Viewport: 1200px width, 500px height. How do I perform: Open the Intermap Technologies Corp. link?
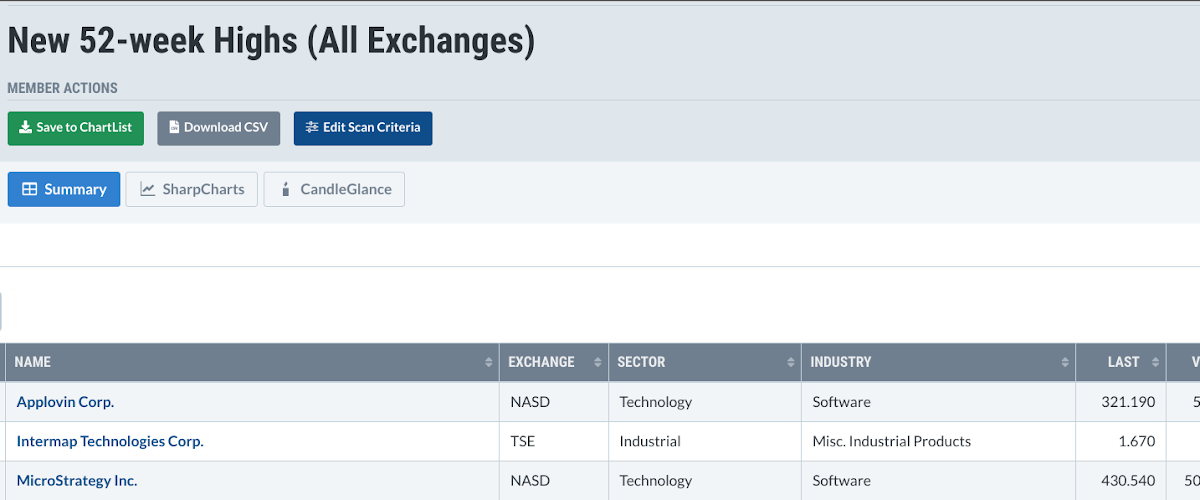tap(110, 441)
